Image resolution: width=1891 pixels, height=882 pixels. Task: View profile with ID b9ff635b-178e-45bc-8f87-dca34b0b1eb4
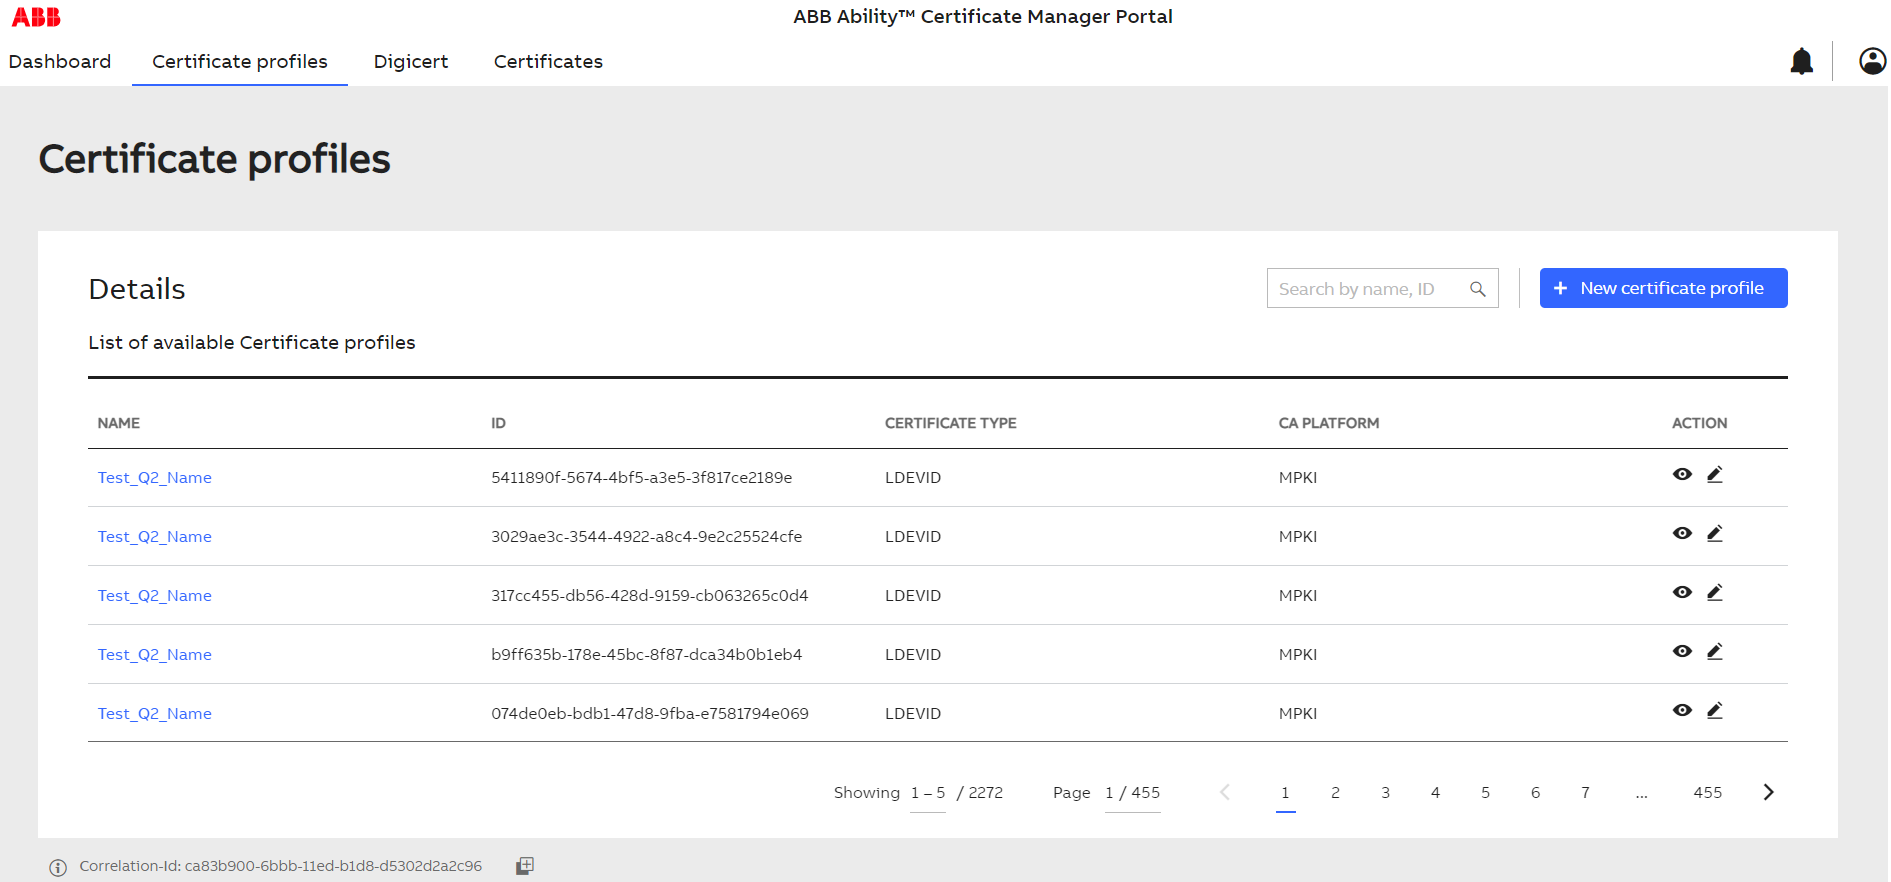click(1682, 651)
